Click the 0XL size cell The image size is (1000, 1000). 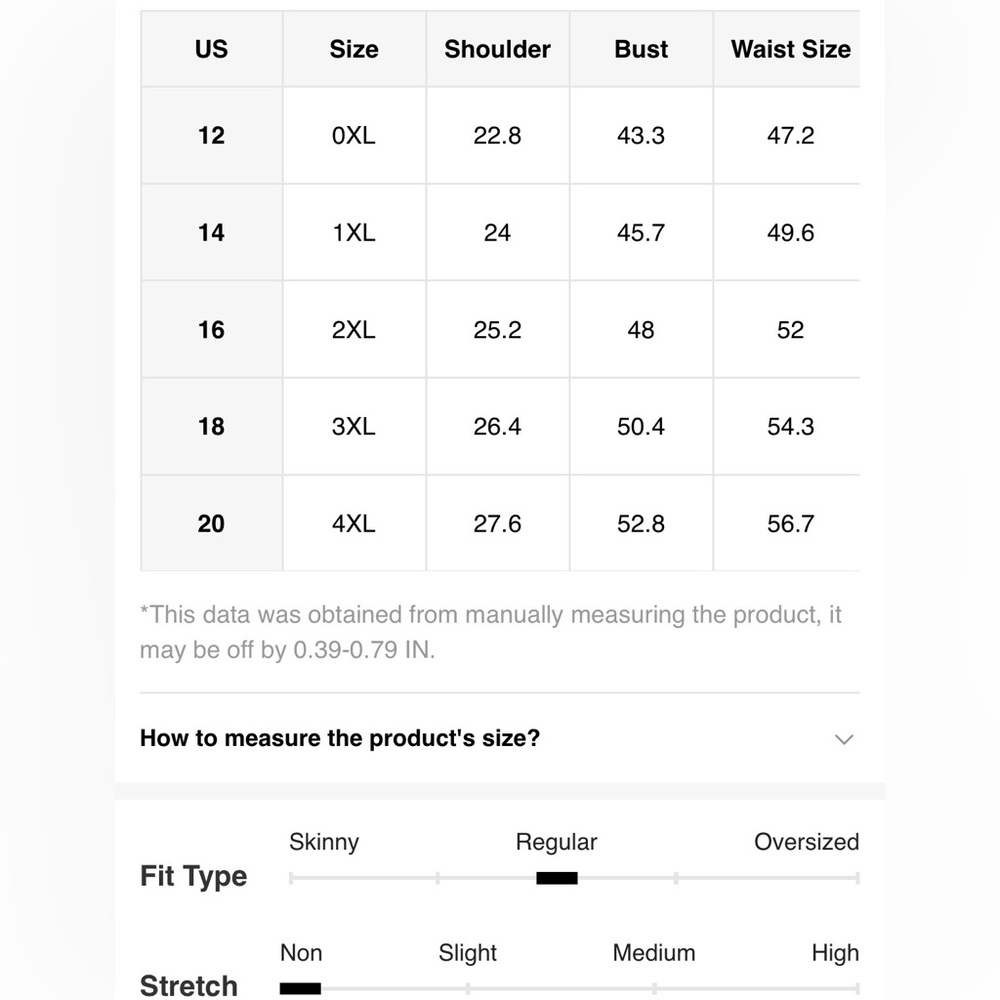[354, 135]
